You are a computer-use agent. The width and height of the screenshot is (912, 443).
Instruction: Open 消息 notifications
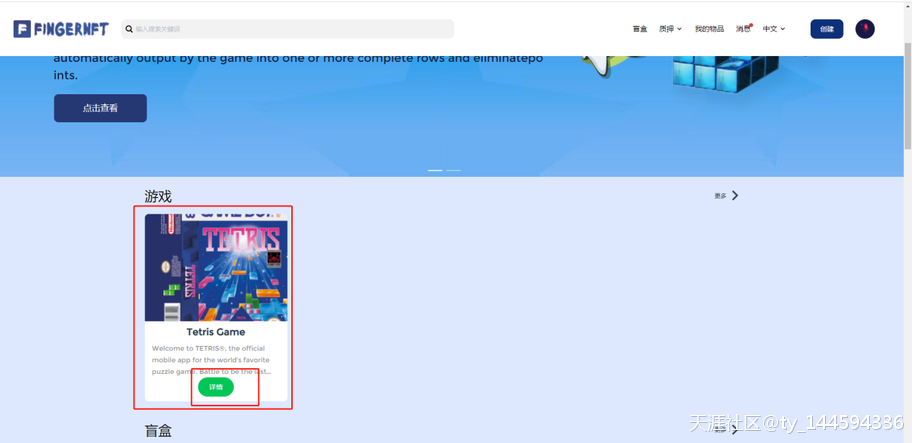coord(743,29)
